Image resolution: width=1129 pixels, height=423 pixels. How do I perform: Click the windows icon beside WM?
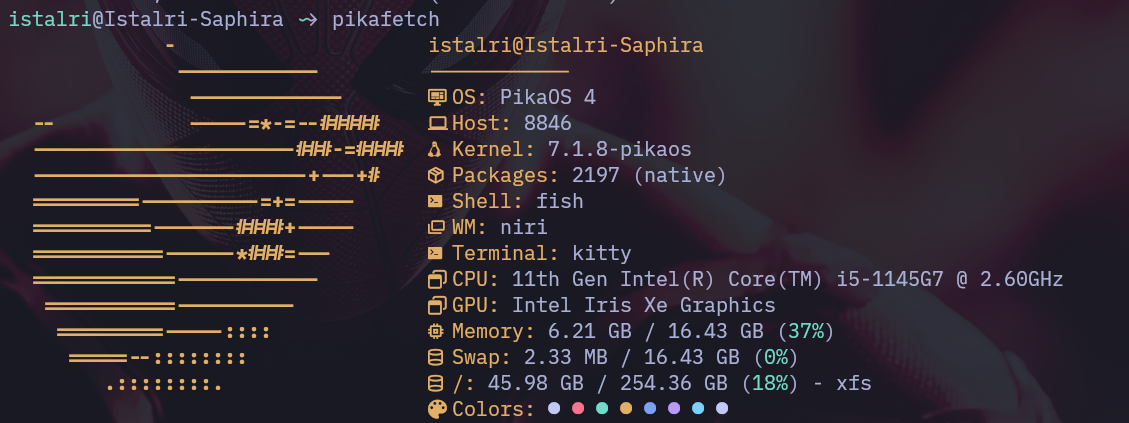pyautogui.click(x=436, y=228)
